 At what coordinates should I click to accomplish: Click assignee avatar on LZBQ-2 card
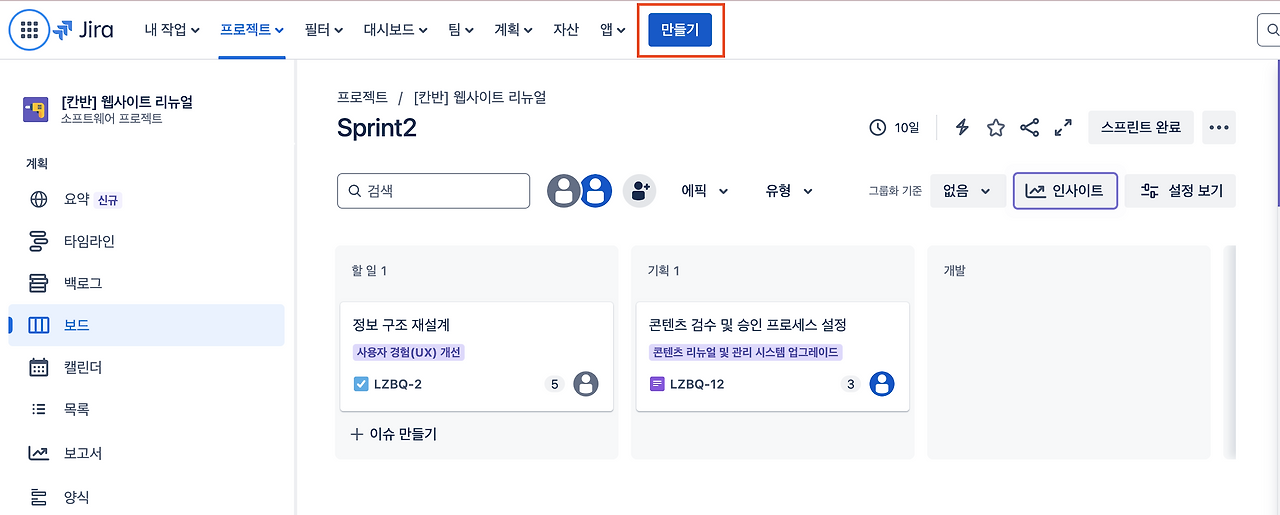tap(586, 384)
